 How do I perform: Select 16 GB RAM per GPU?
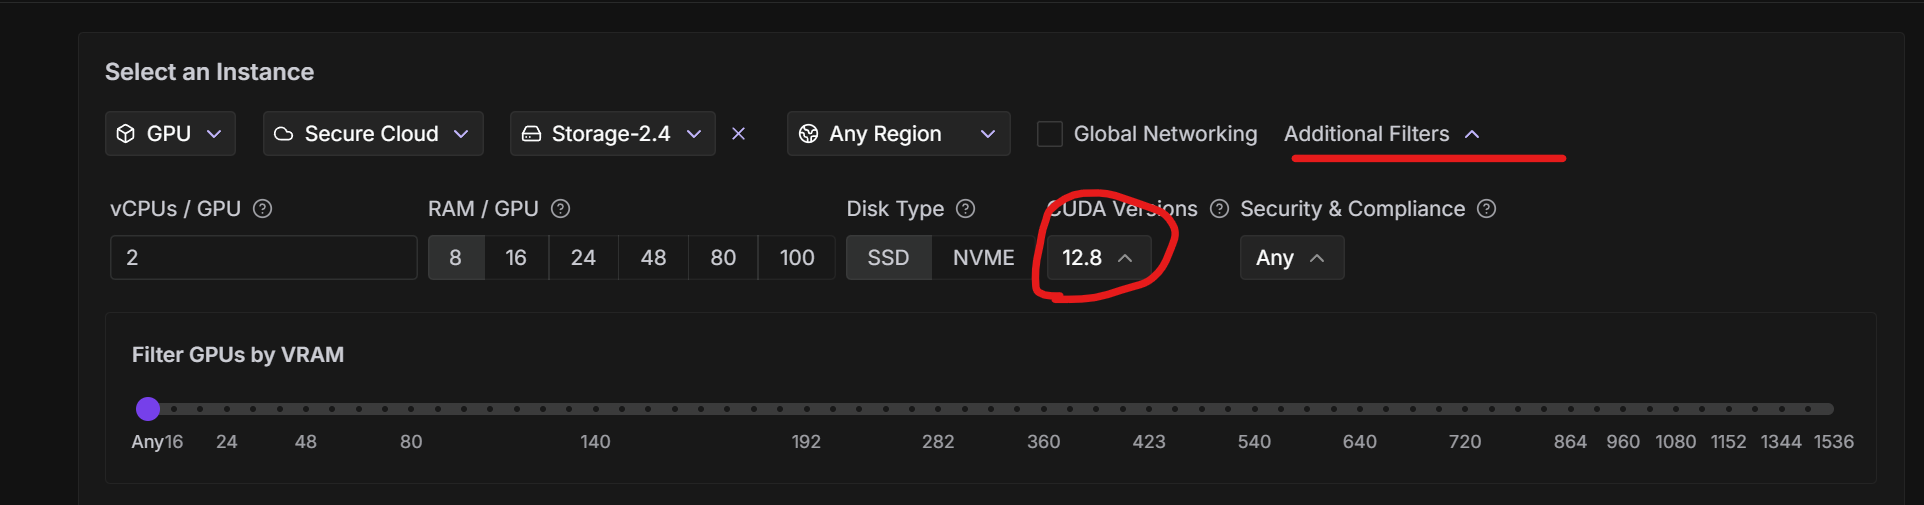click(516, 258)
